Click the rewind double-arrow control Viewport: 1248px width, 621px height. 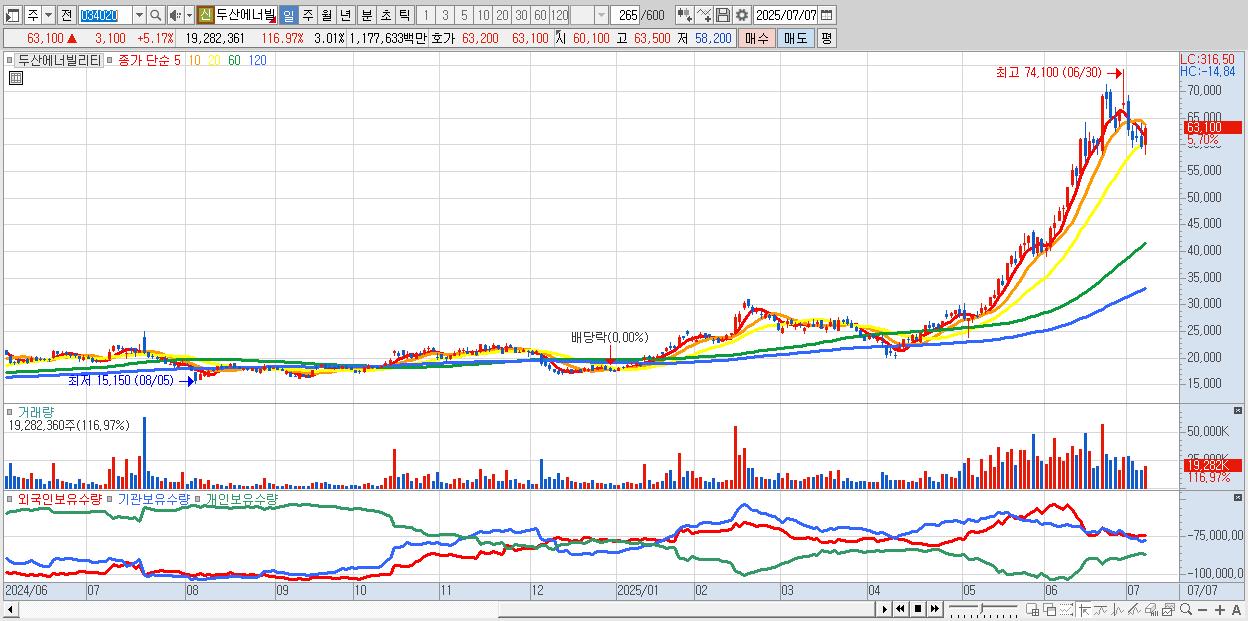point(900,609)
